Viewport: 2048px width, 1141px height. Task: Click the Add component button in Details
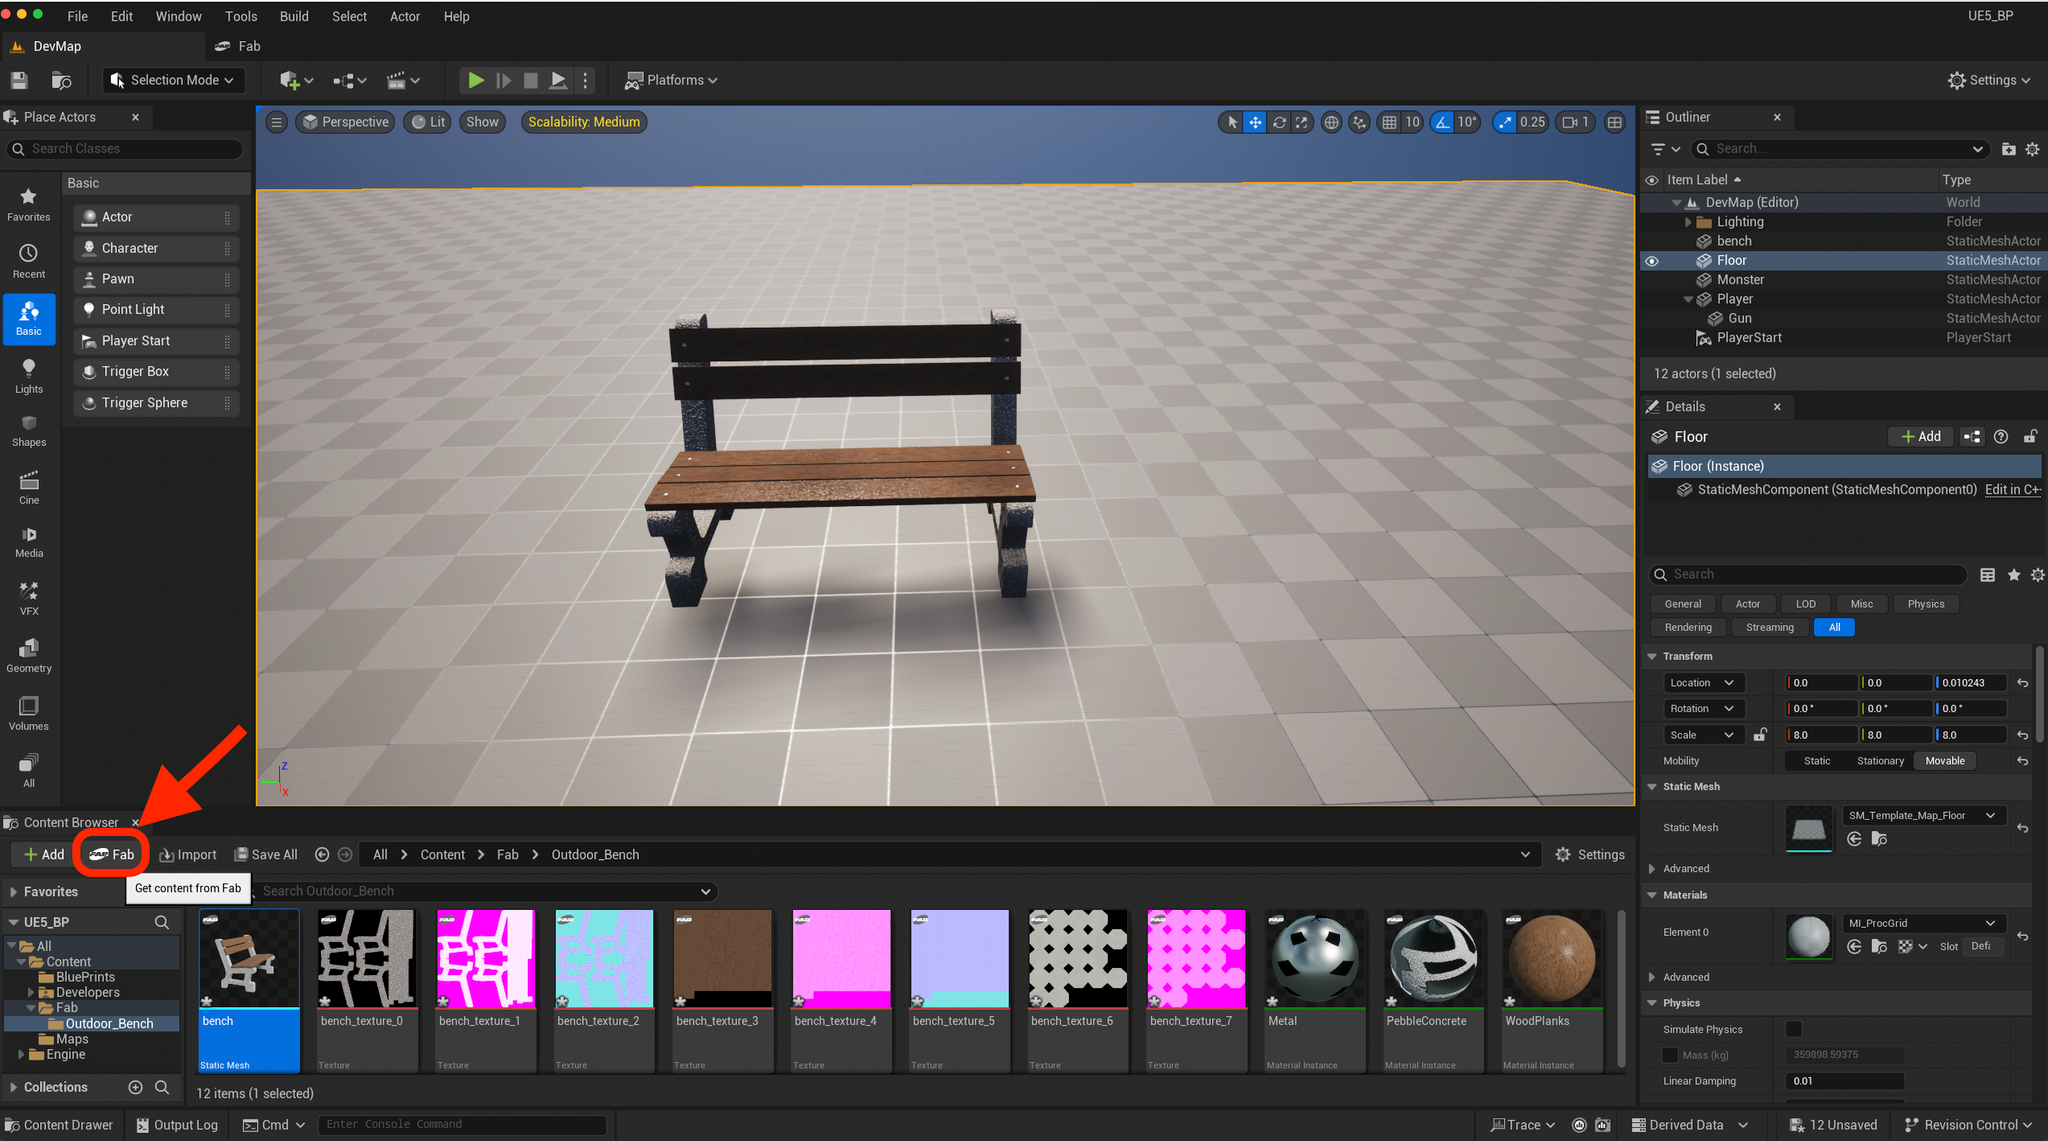click(x=1921, y=437)
